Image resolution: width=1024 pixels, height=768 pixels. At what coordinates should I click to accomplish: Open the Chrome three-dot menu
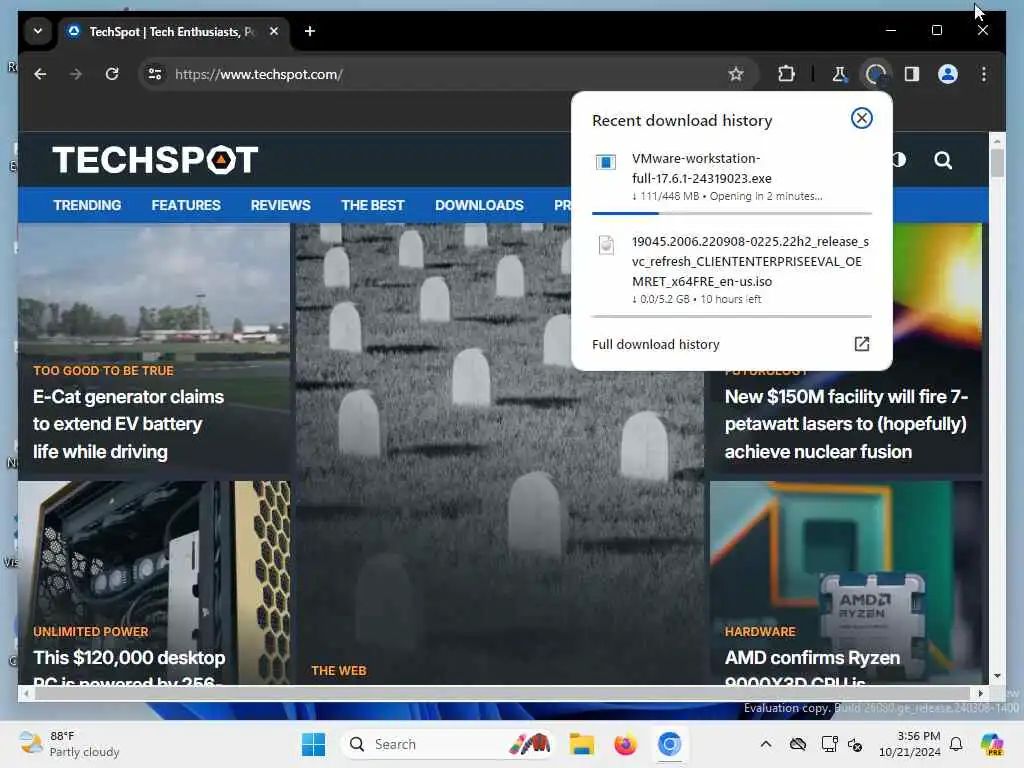coord(984,74)
